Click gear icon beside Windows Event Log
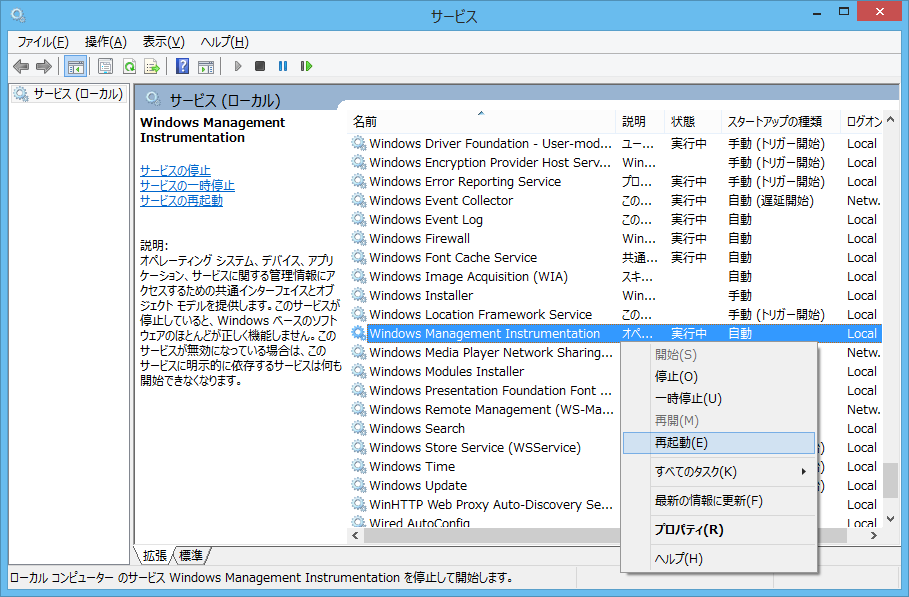This screenshot has height=597, width=909. coord(359,219)
